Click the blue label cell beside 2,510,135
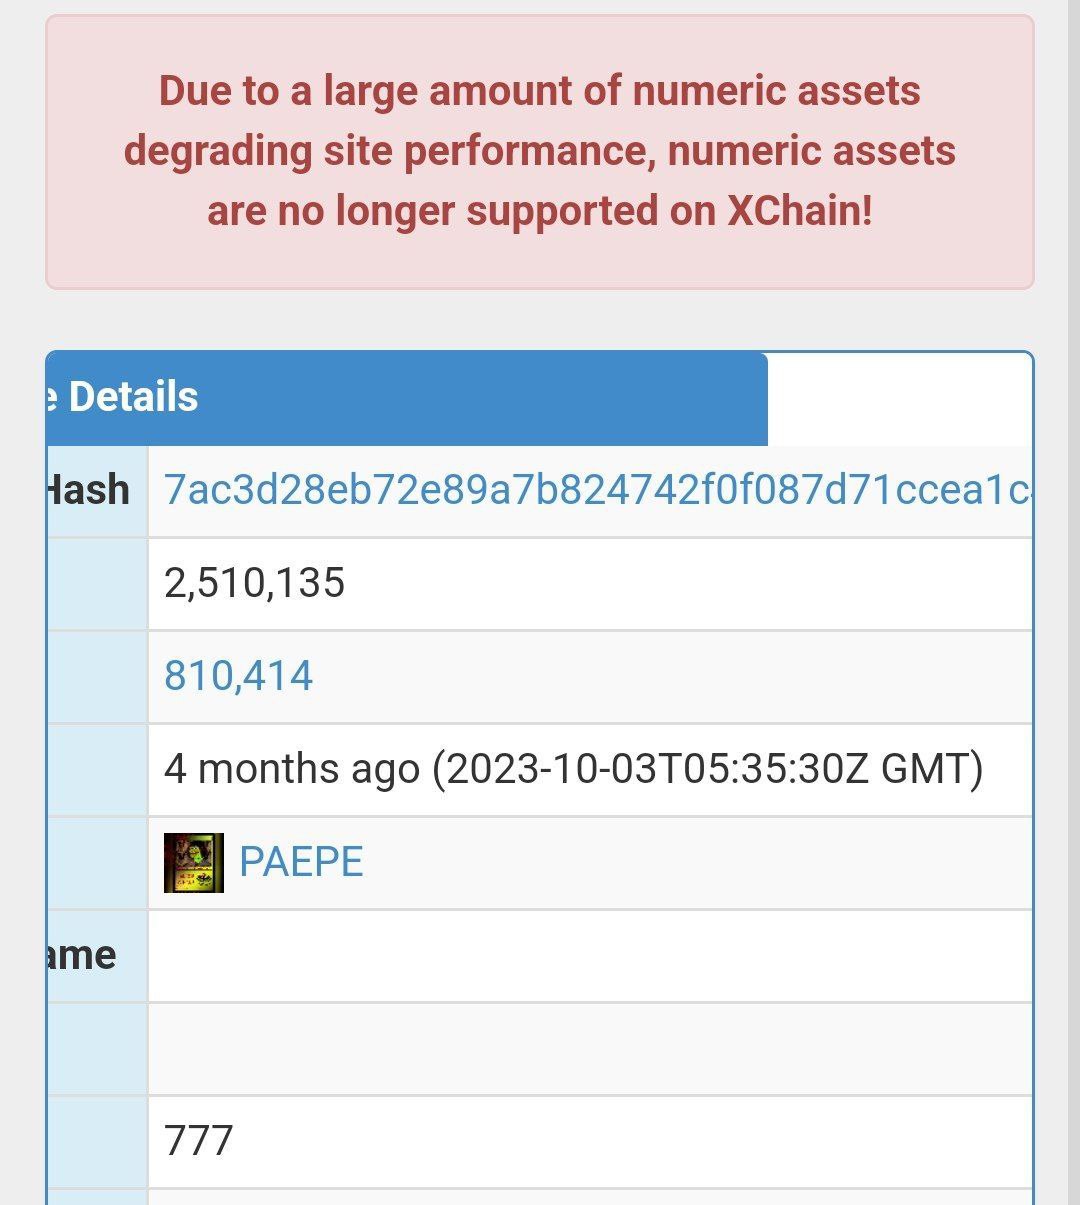 coord(97,584)
